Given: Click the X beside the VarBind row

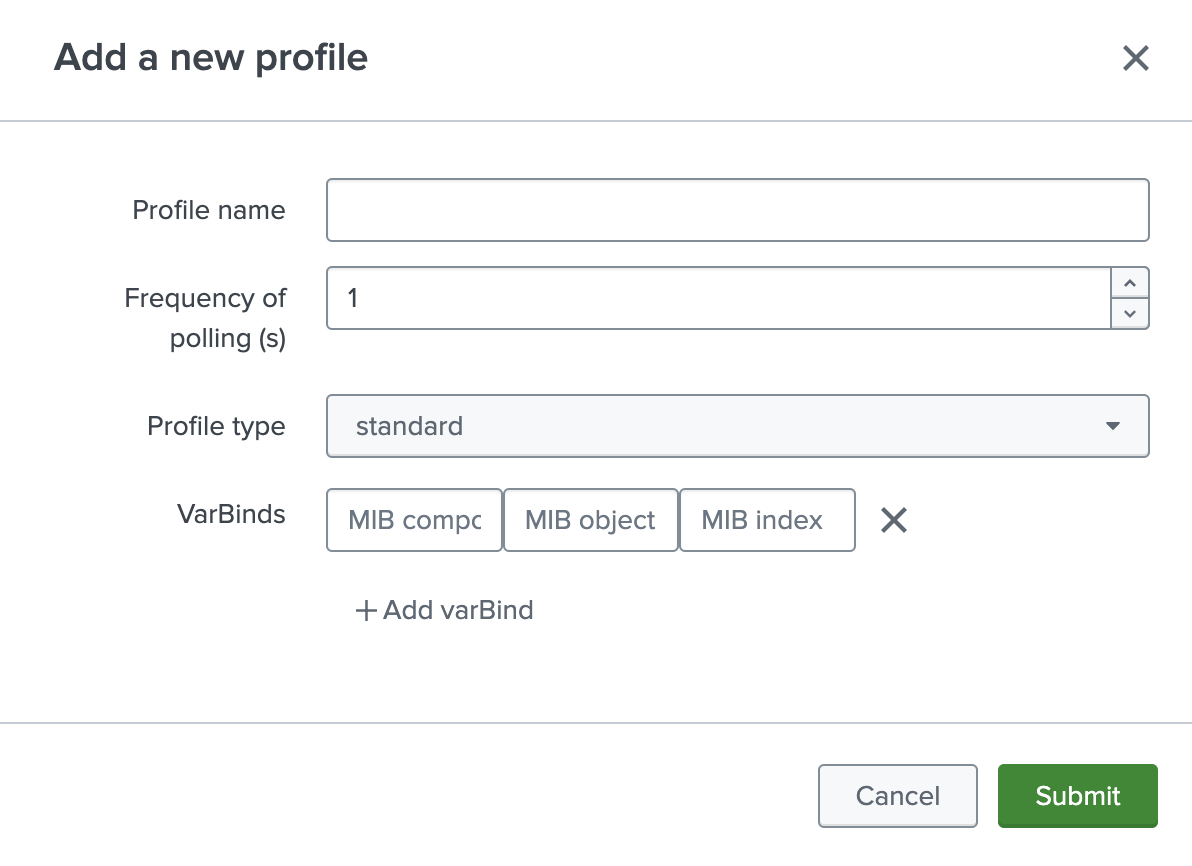Looking at the screenshot, I should click(893, 520).
